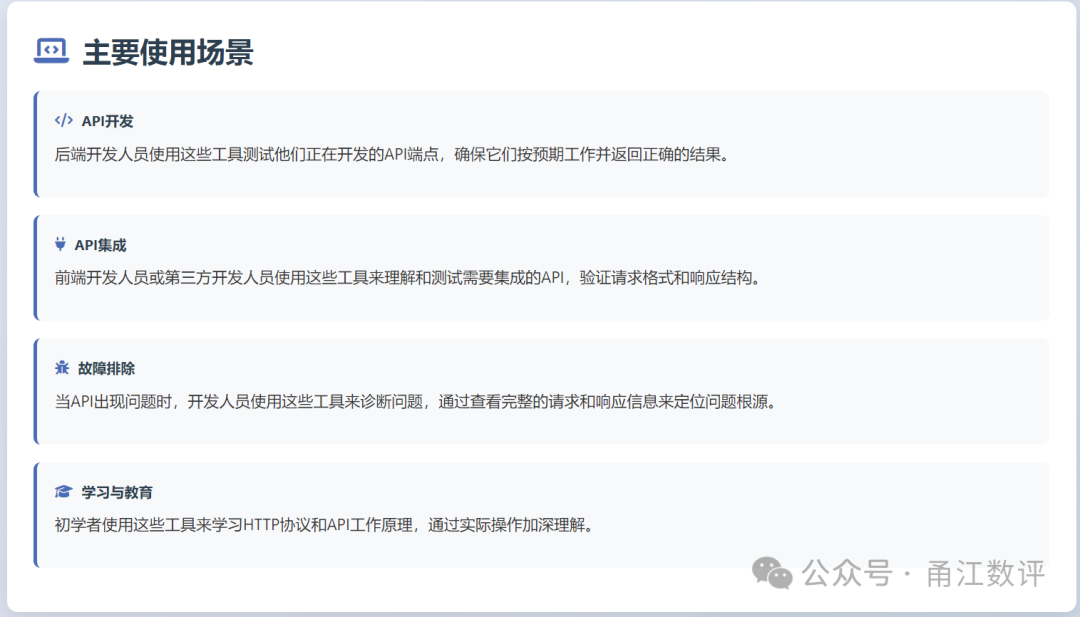
Task: Click the laptop code icon beside 主要使用场景
Action: tap(51, 51)
